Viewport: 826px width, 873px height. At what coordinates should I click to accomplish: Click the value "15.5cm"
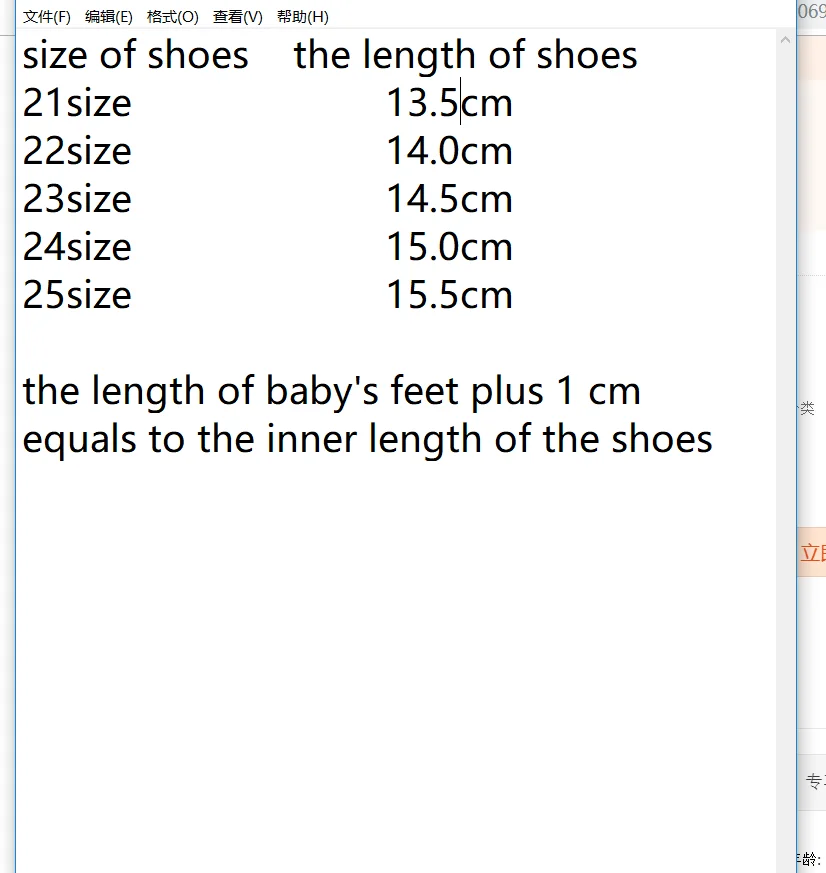point(449,295)
